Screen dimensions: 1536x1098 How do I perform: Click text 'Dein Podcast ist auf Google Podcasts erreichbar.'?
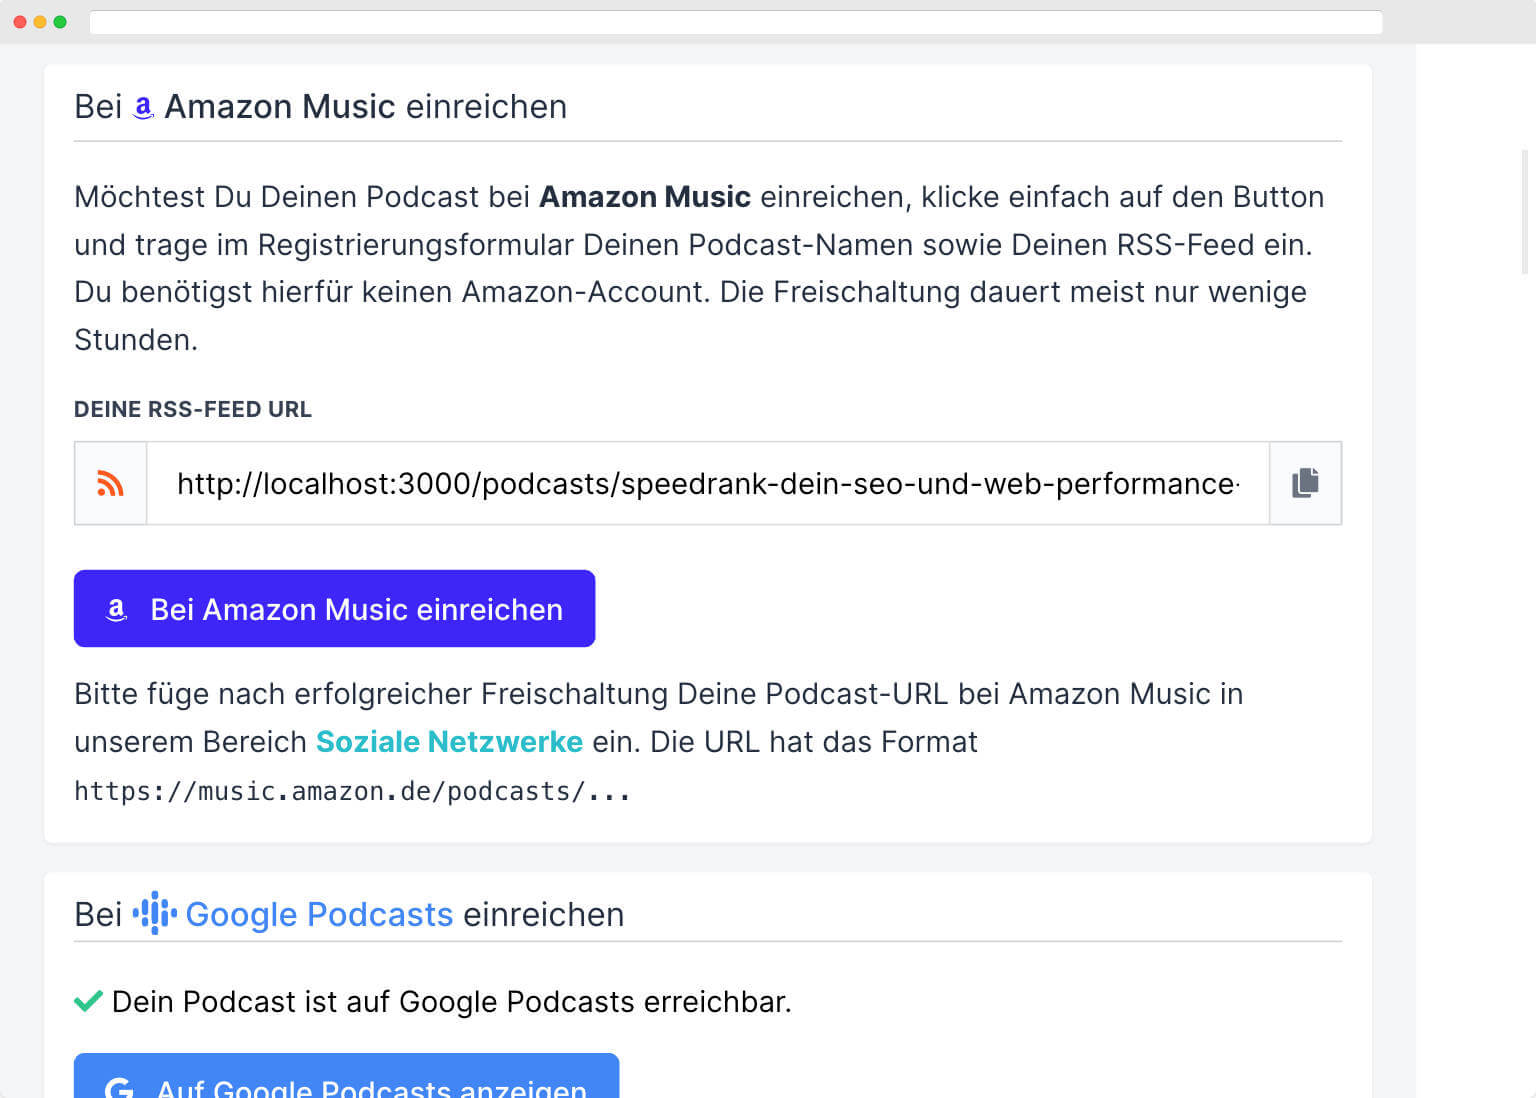tap(451, 1002)
